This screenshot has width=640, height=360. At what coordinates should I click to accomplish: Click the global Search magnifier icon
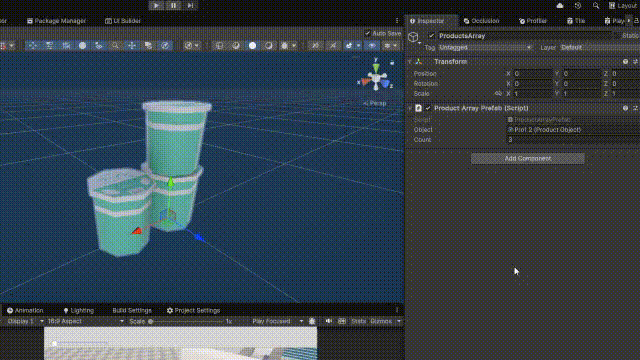(x=596, y=5)
